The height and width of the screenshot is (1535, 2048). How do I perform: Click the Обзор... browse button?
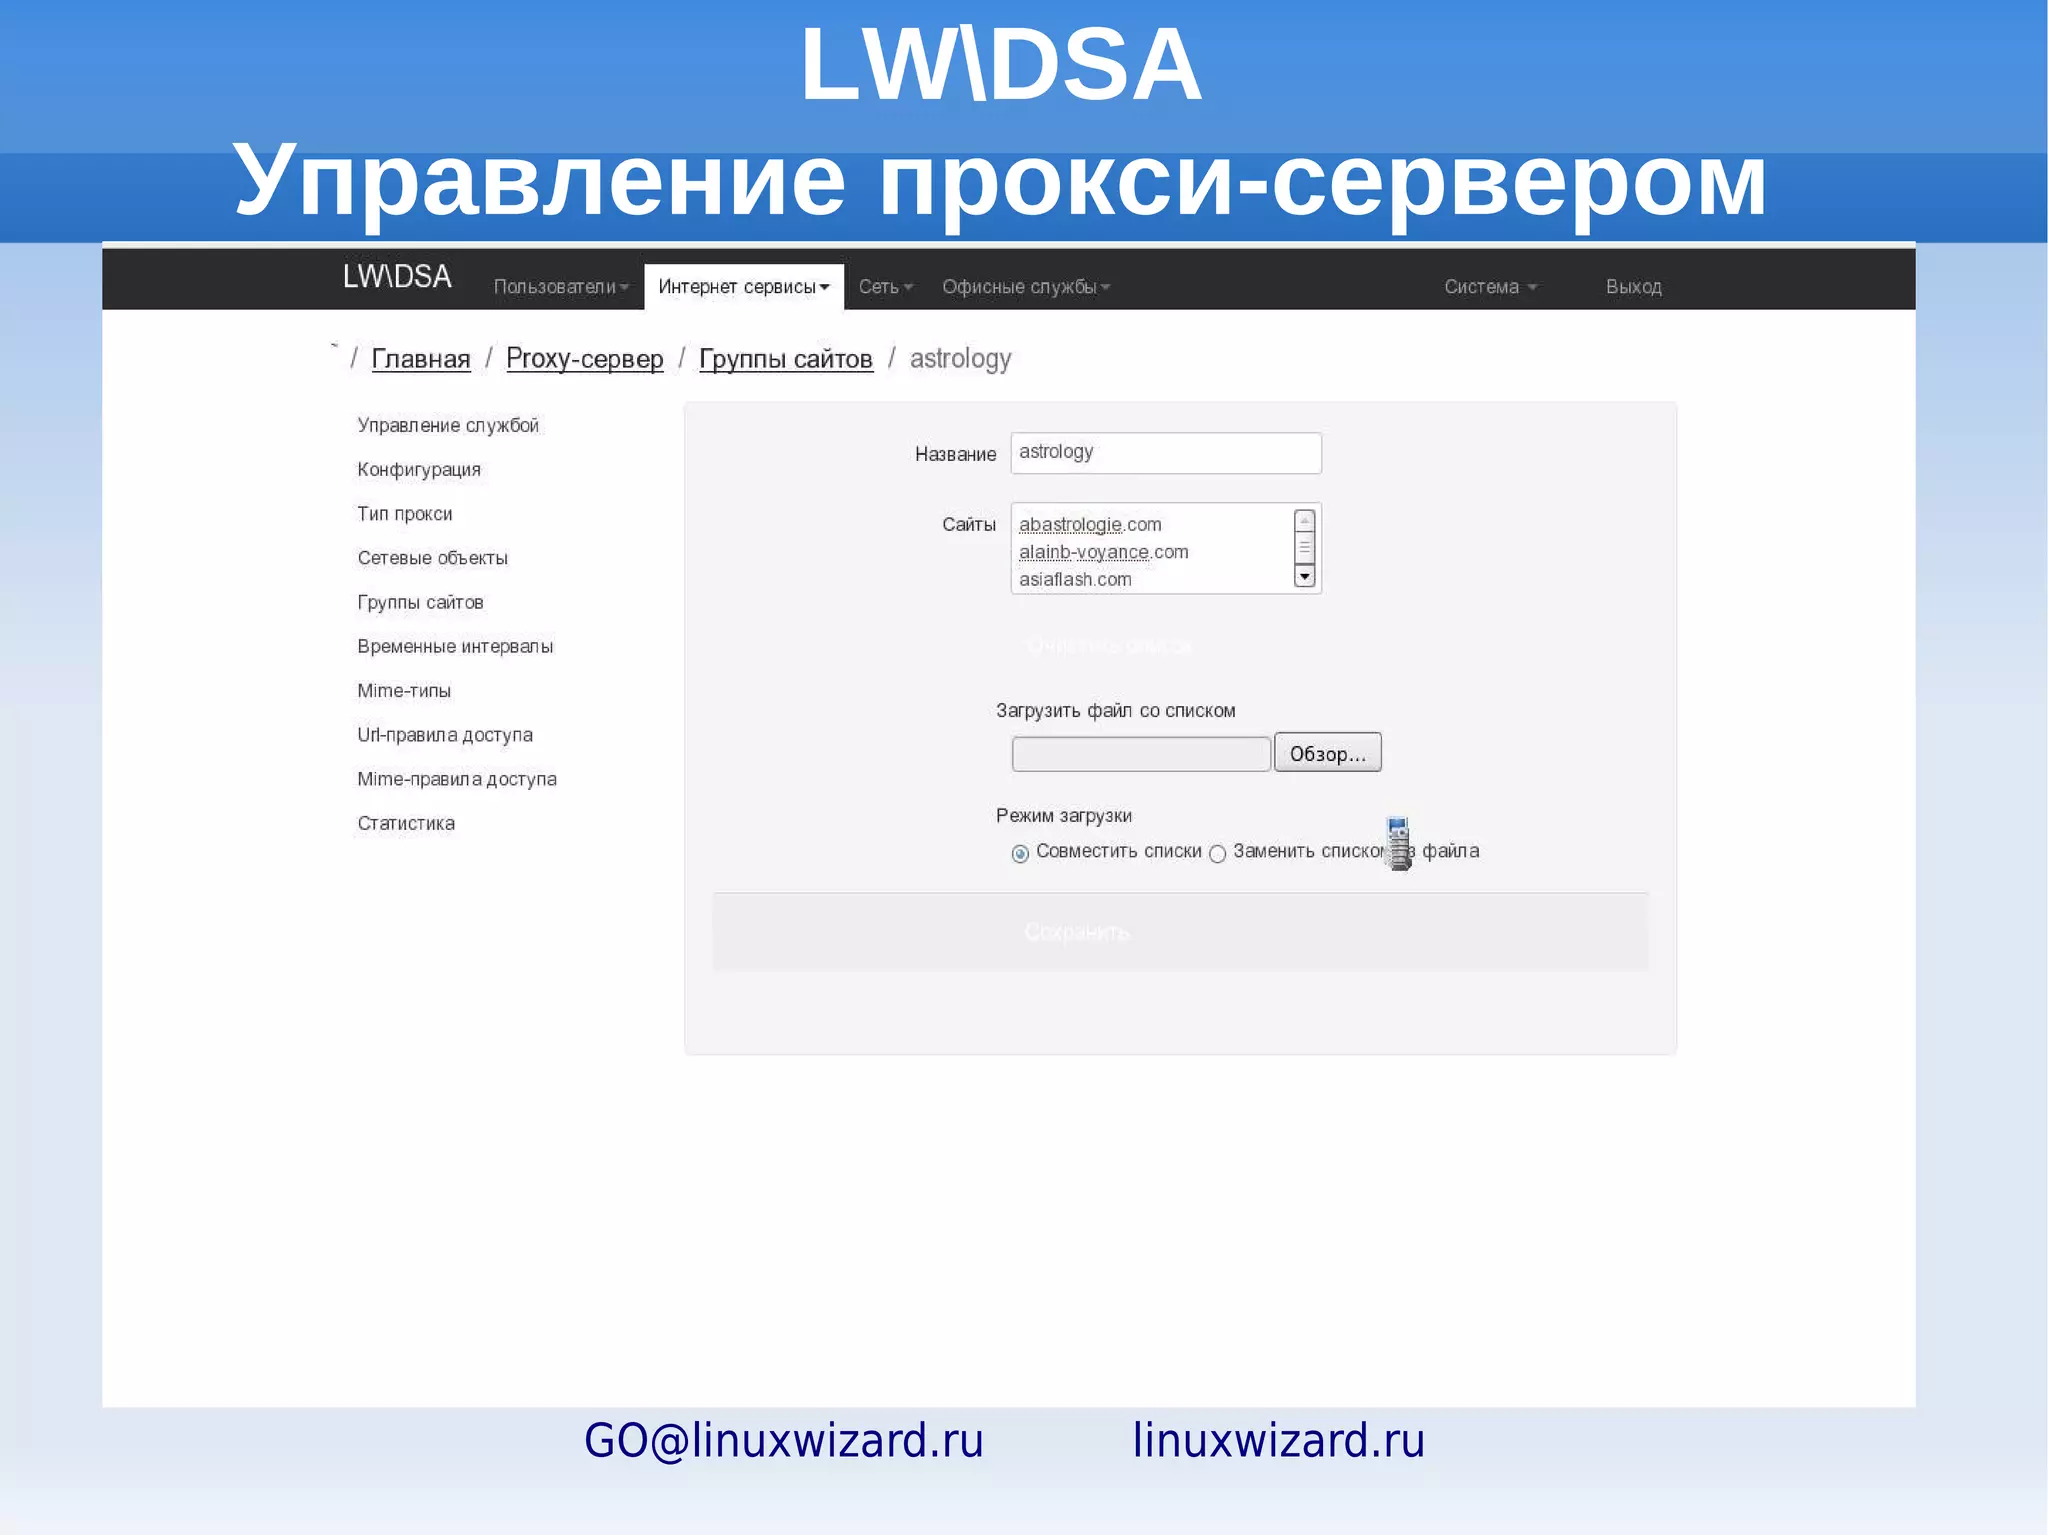(1328, 753)
